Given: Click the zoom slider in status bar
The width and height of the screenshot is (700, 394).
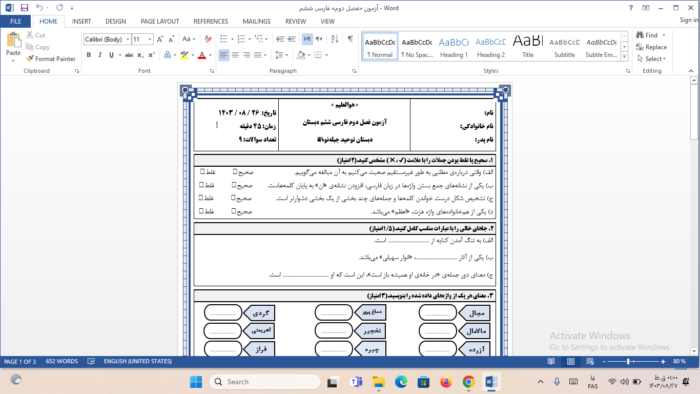Looking at the screenshot, I should (633, 361).
